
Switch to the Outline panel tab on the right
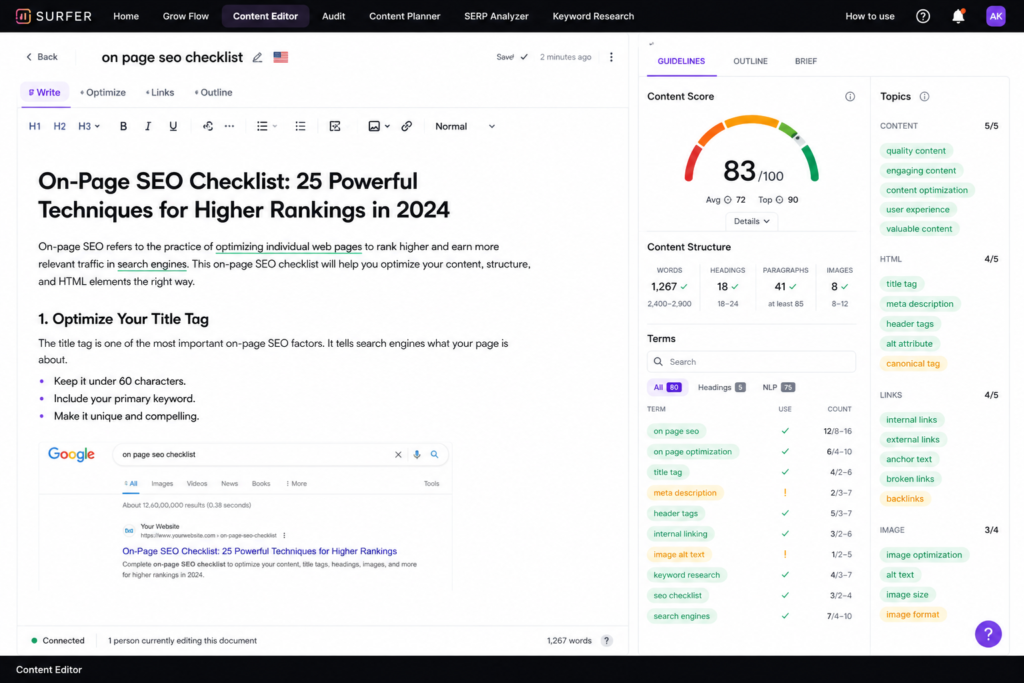pyautogui.click(x=750, y=61)
